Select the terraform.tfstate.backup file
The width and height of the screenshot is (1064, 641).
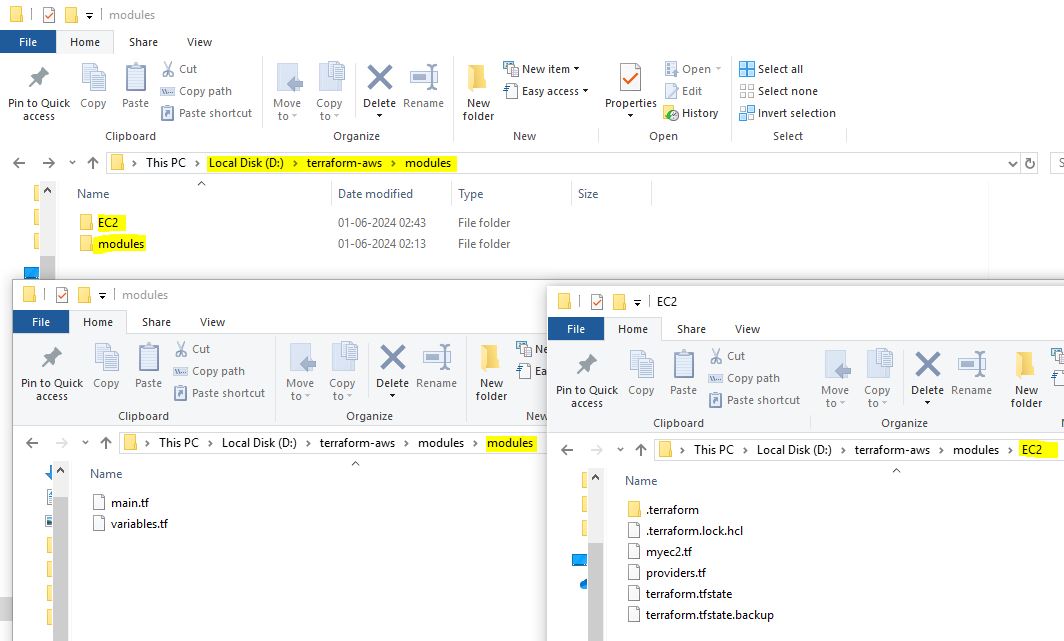click(709, 615)
